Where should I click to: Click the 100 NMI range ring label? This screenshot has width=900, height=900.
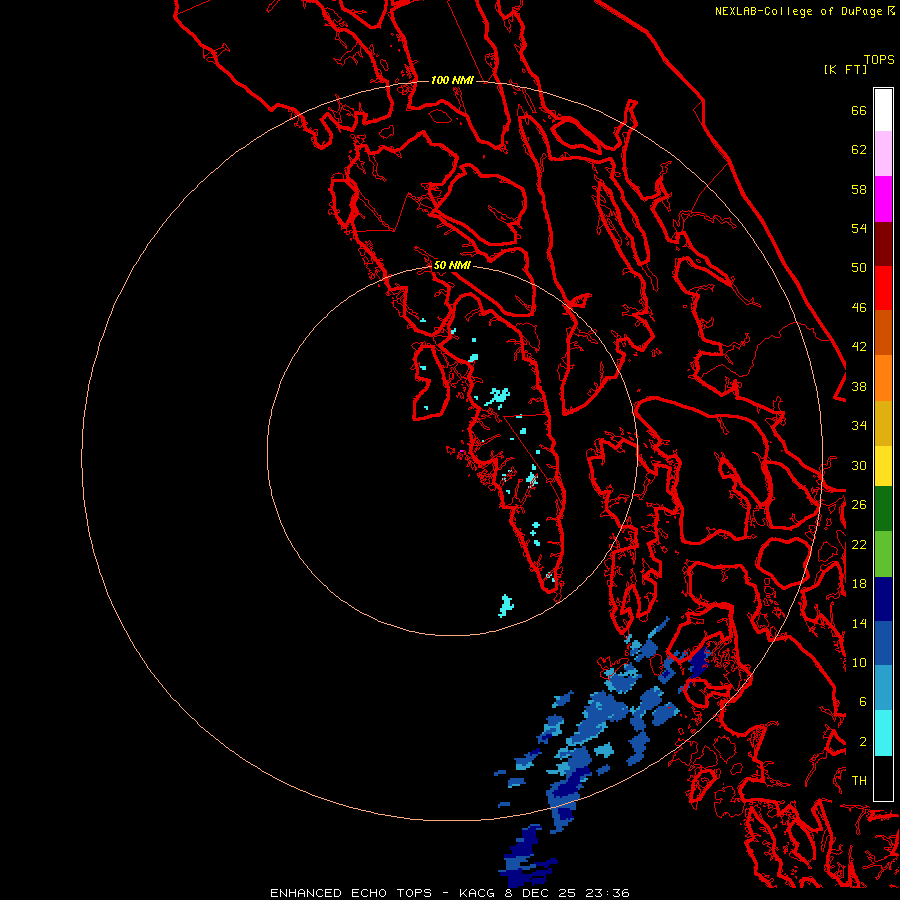(x=452, y=80)
